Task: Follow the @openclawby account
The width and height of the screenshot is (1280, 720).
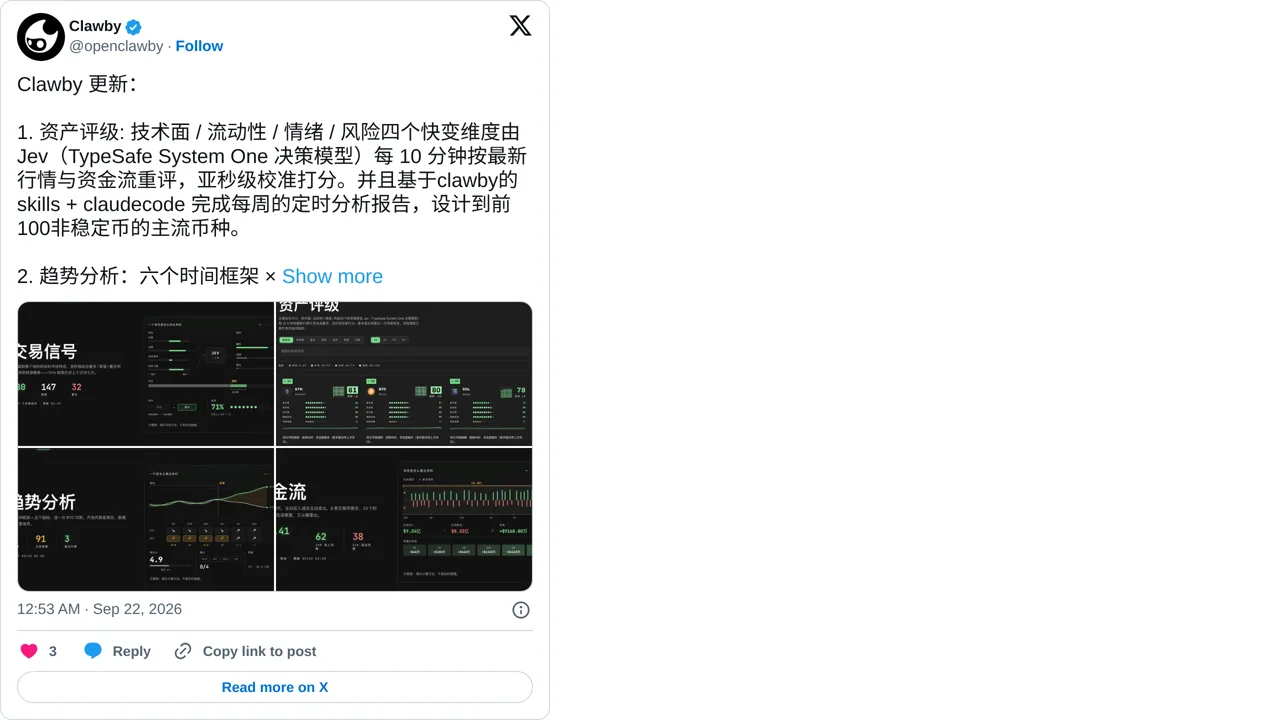Action: tap(199, 46)
